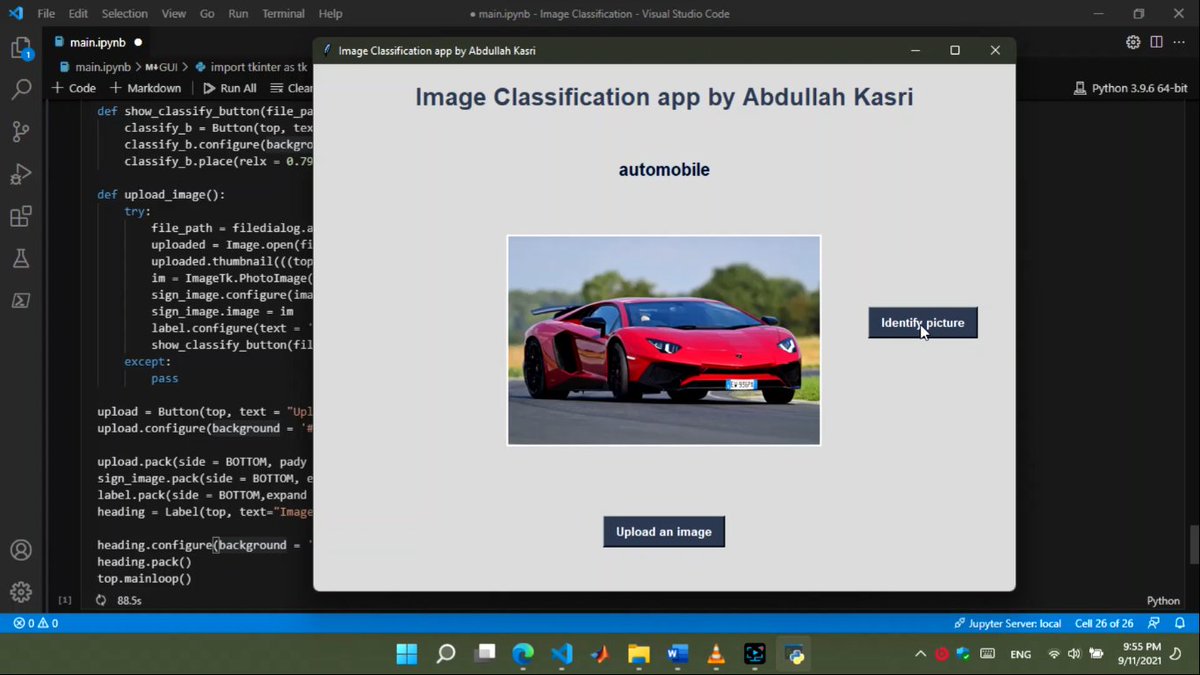Click the Identify picture button
The height and width of the screenshot is (675, 1200).
922,322
